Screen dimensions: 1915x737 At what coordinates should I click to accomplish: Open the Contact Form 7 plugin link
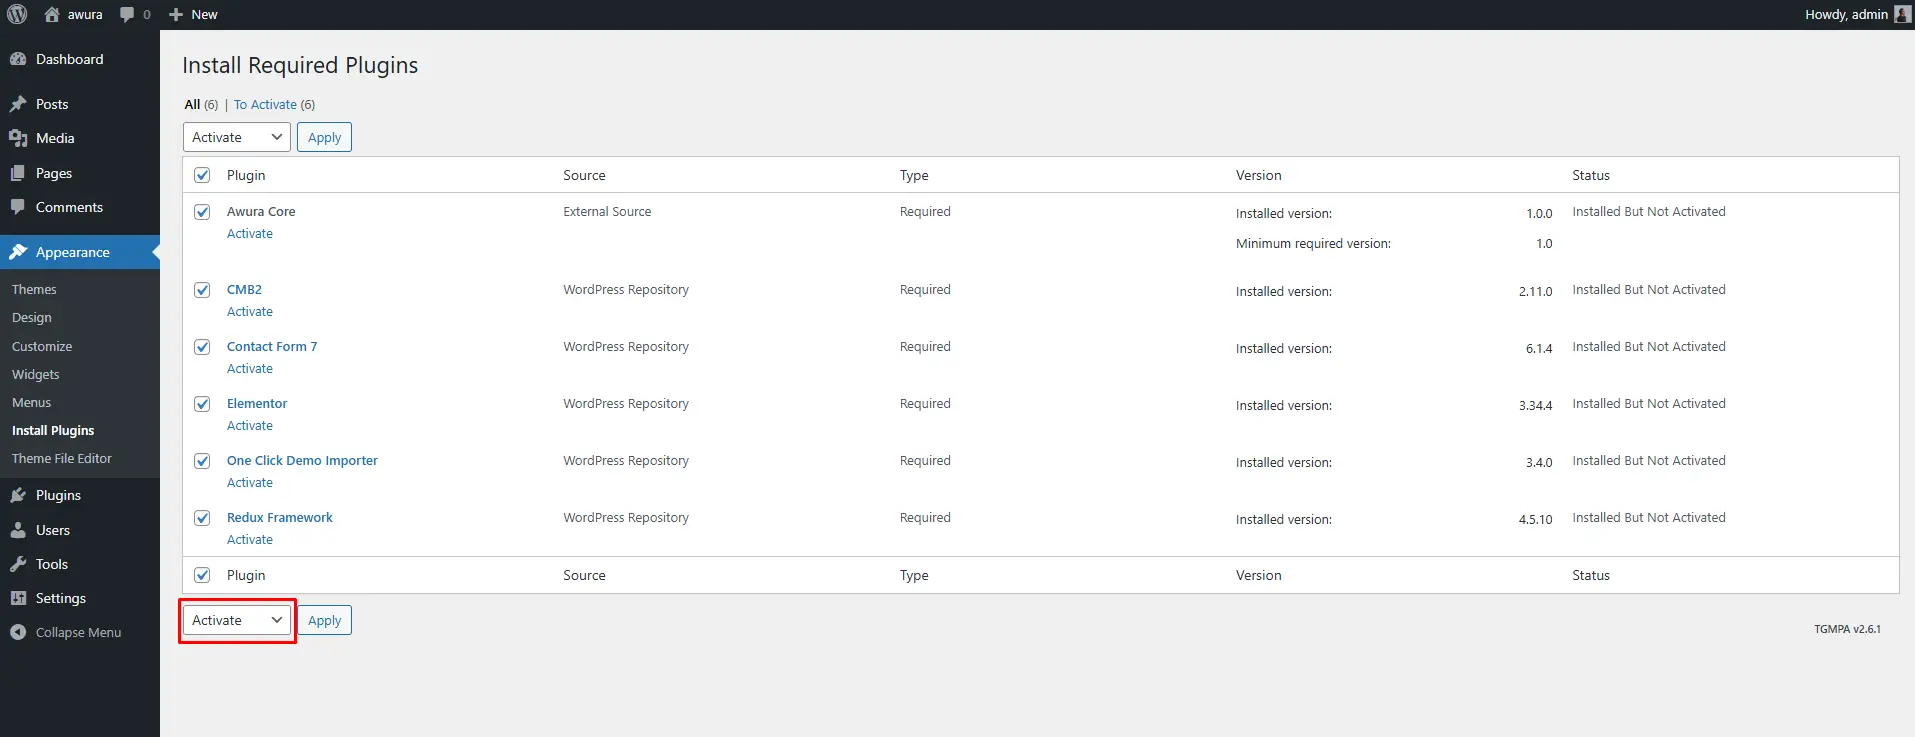[x=272, y=346]
